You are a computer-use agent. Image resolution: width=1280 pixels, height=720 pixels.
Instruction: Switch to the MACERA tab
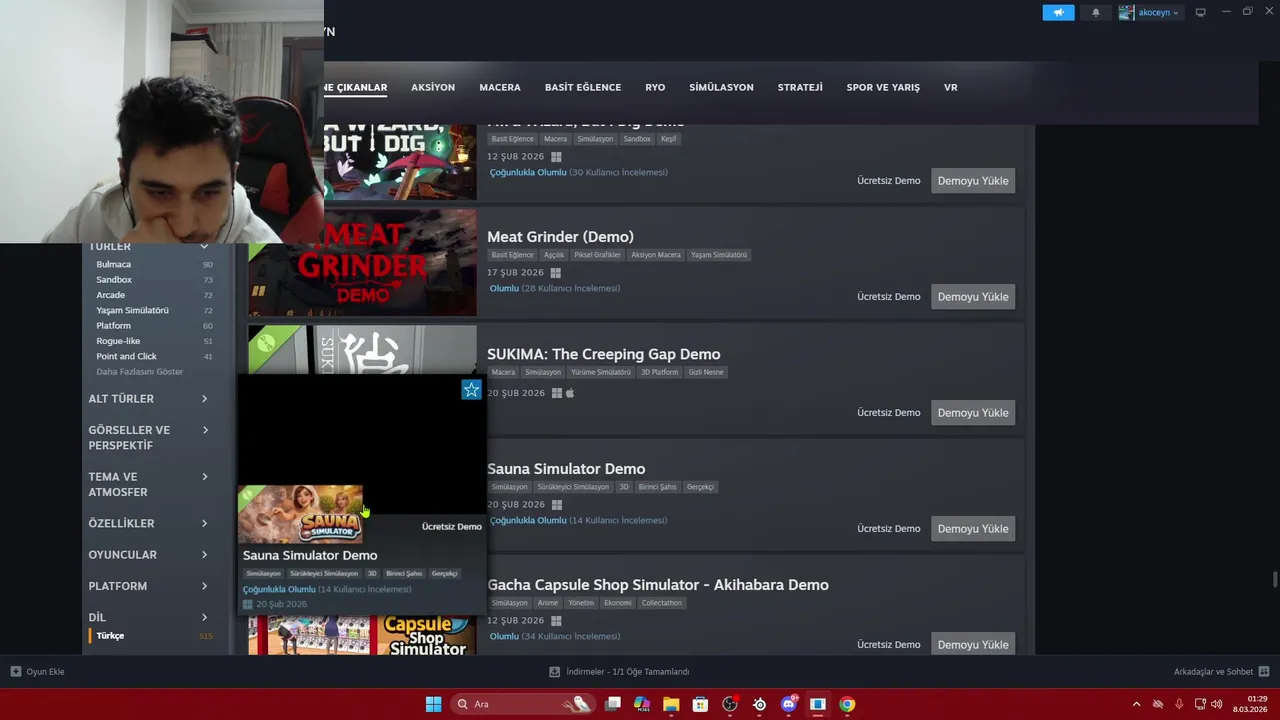pos(500,87)
